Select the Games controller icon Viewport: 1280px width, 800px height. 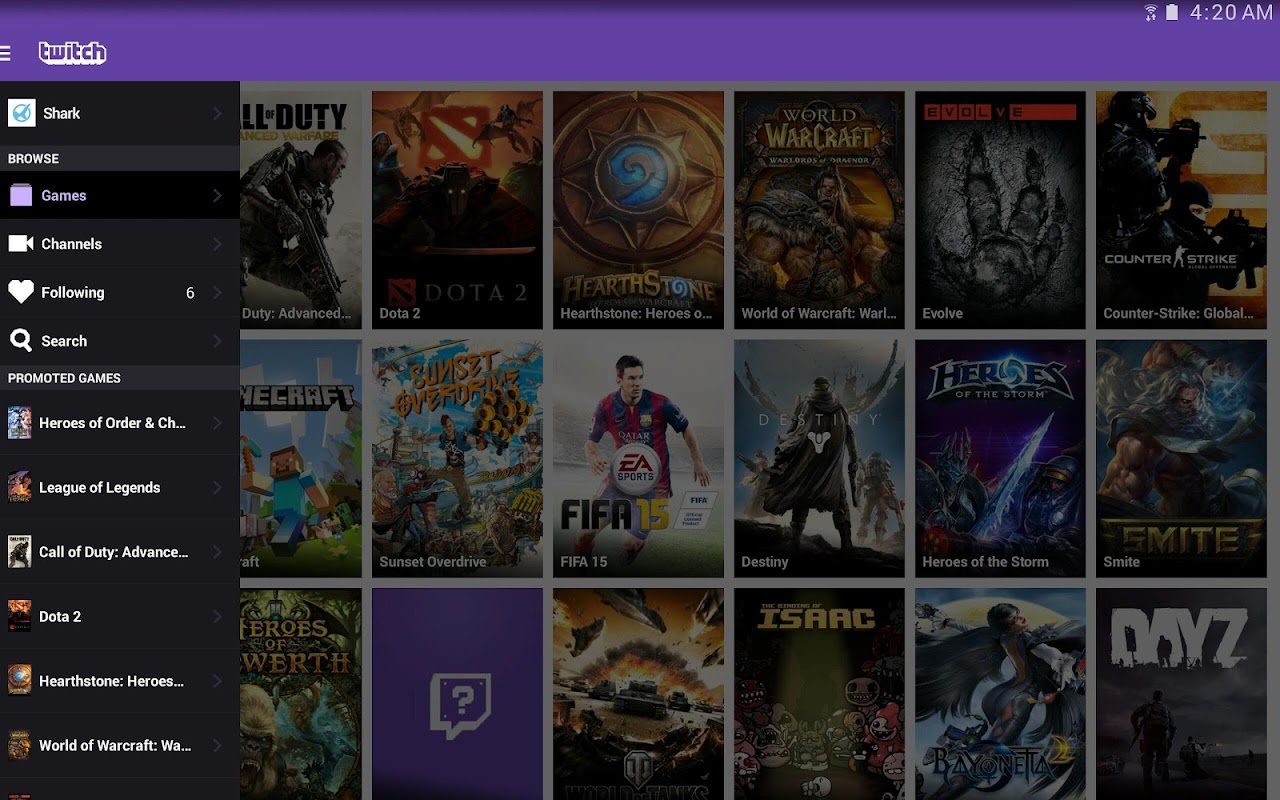21,195
